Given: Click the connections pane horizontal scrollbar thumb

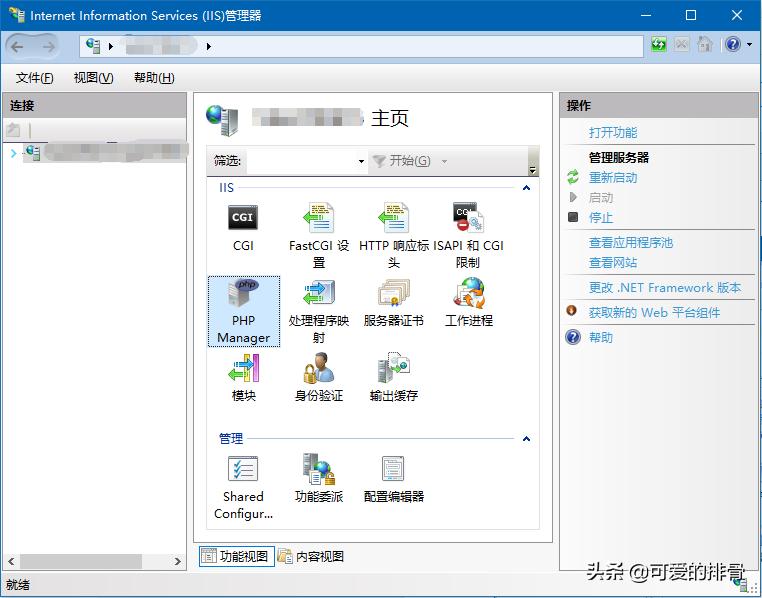Looking at the screenshot, I should (81, 562).
